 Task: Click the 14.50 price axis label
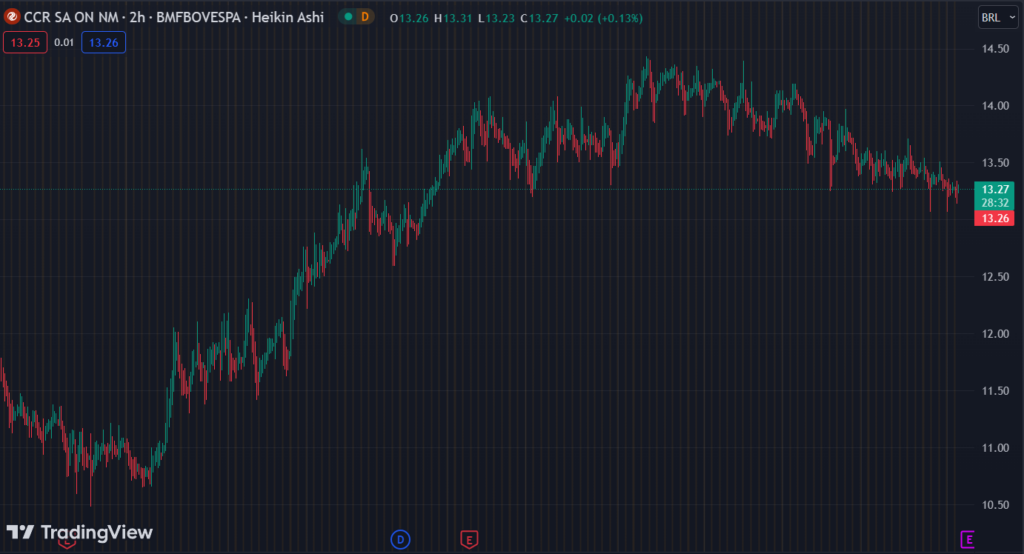[x=995, y=49]
